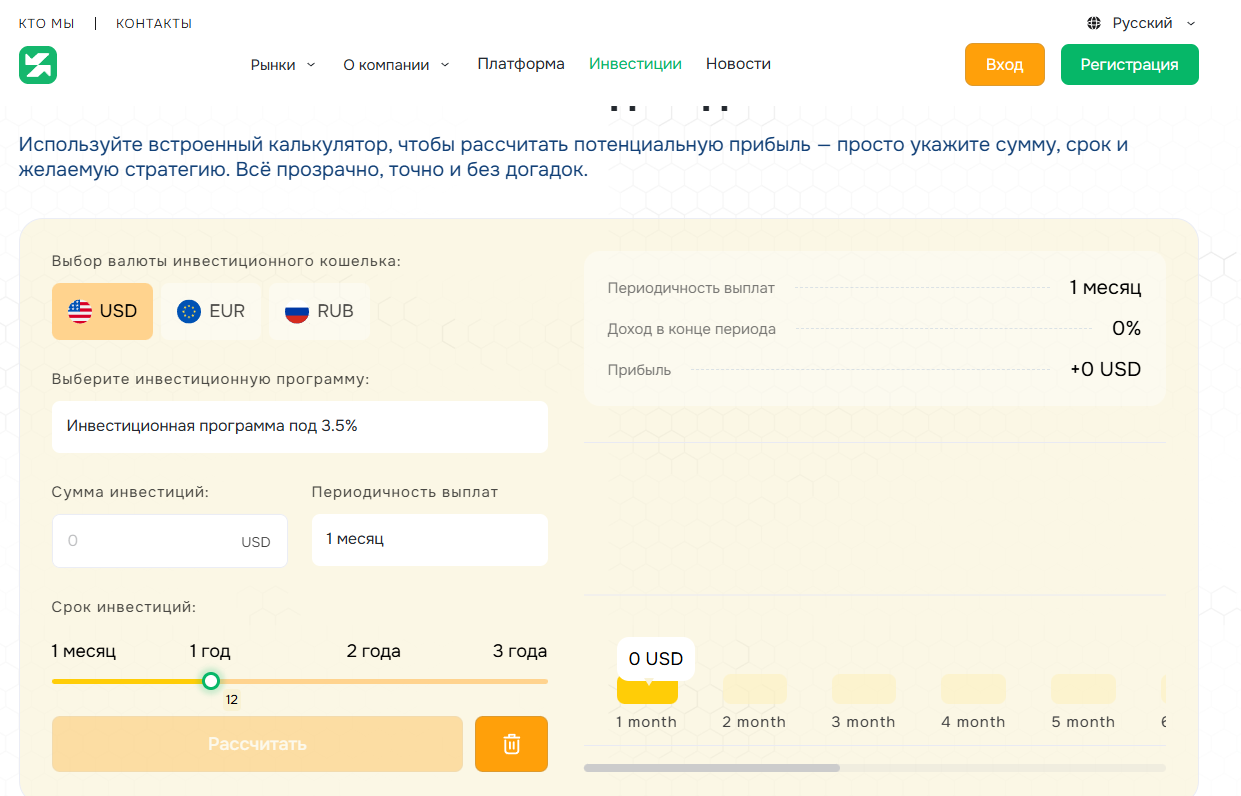
Task: Click the globe language icon
Action: 1094,23
